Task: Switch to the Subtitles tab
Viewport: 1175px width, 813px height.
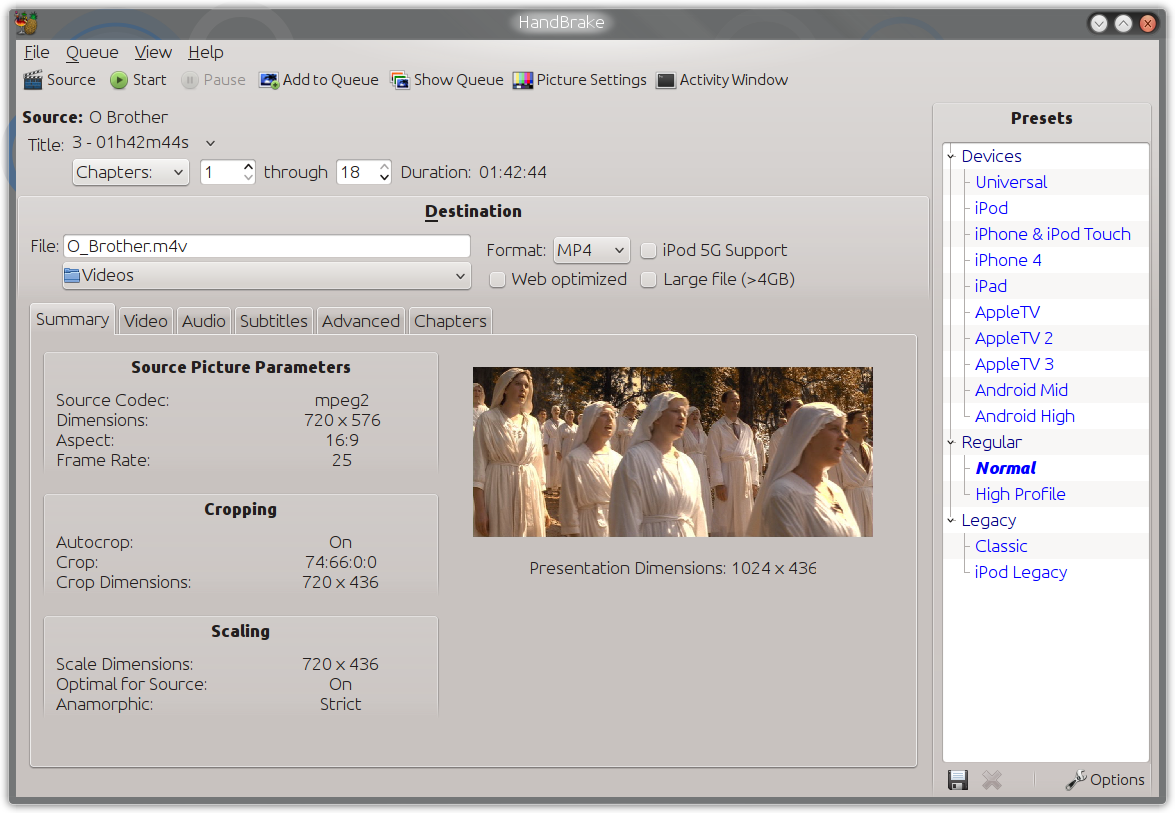Action: coord(274,321)
